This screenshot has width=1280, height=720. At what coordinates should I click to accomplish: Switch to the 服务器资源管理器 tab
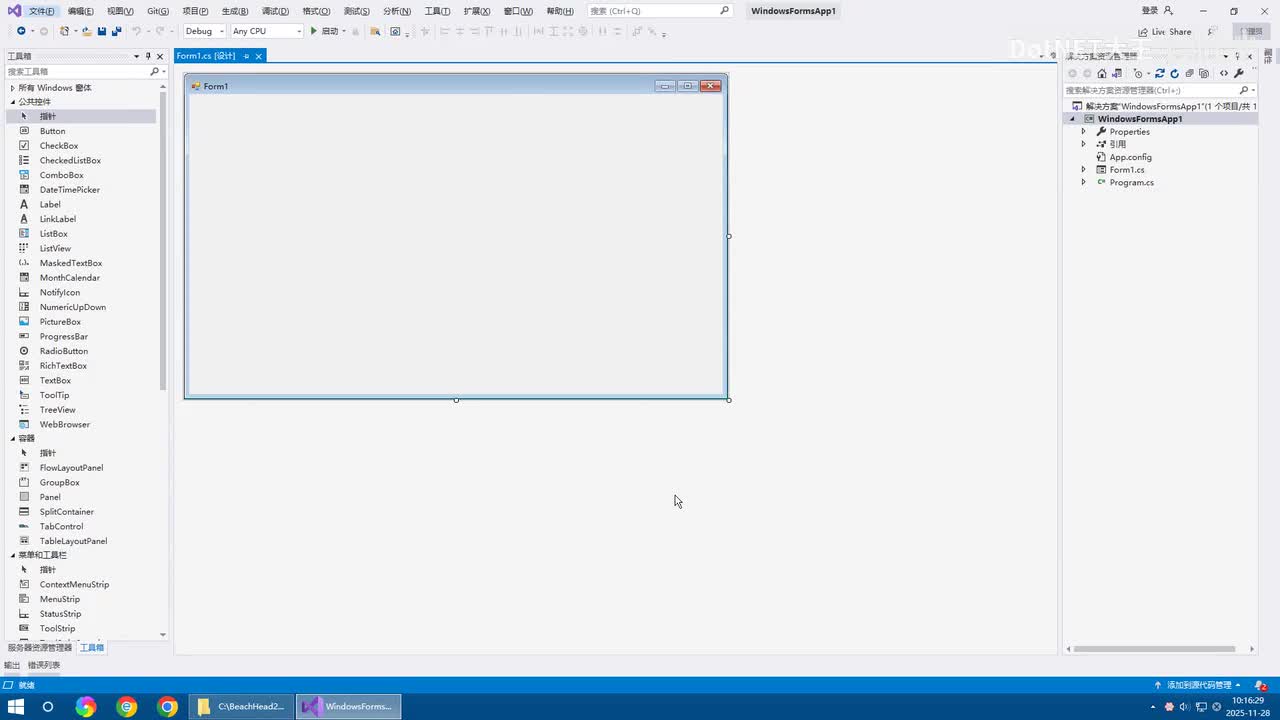40,648
